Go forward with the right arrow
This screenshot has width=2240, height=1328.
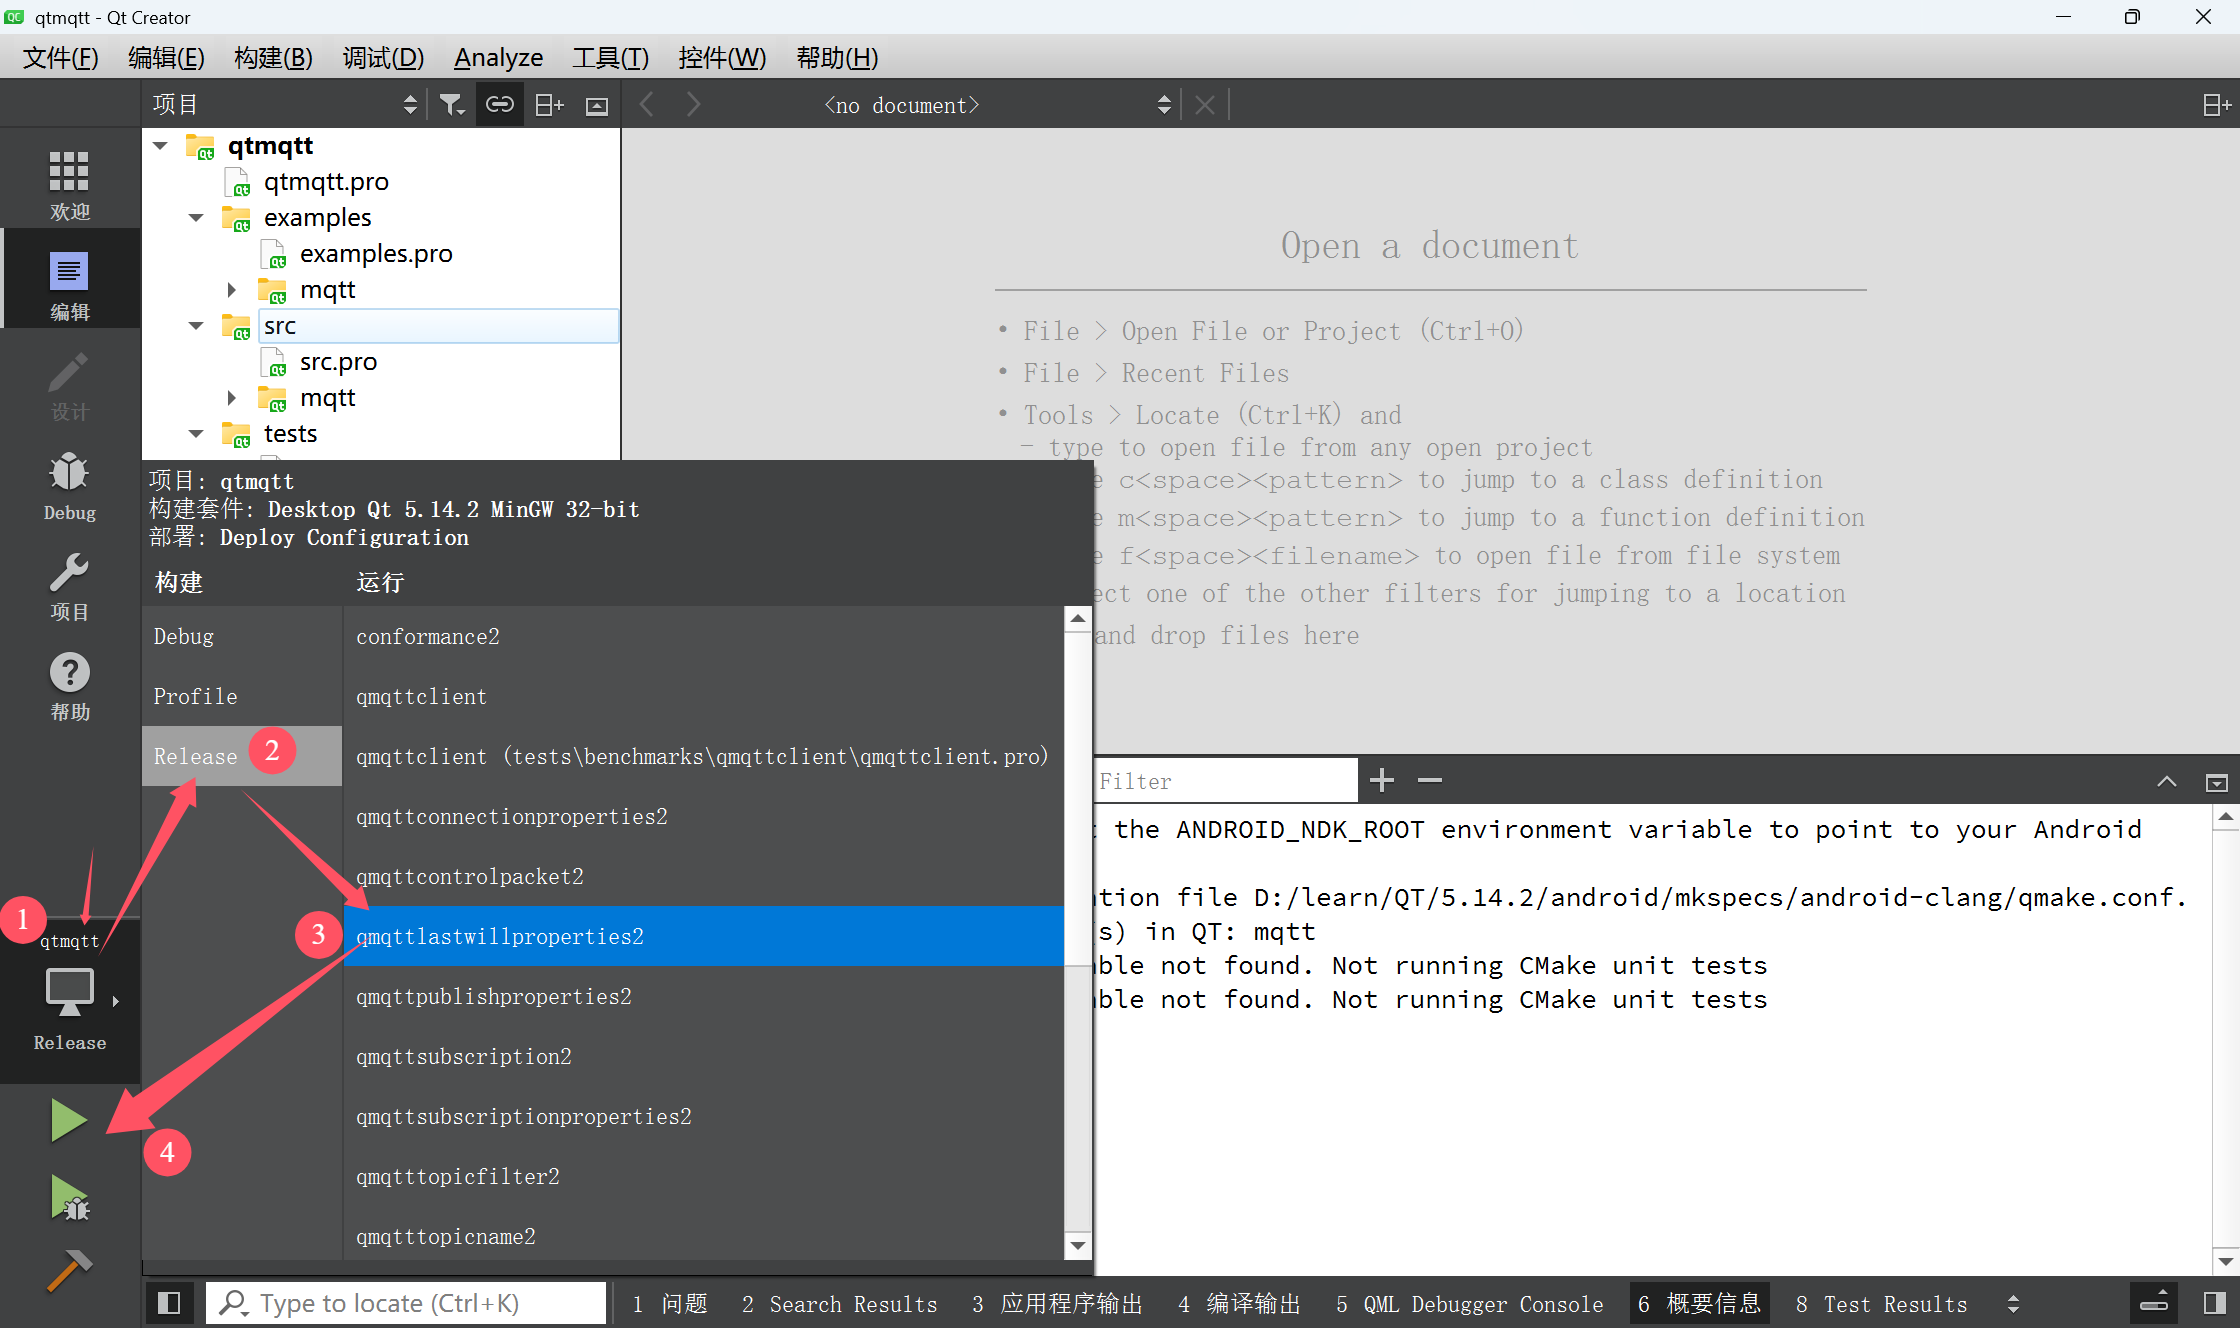pos(693,104)
